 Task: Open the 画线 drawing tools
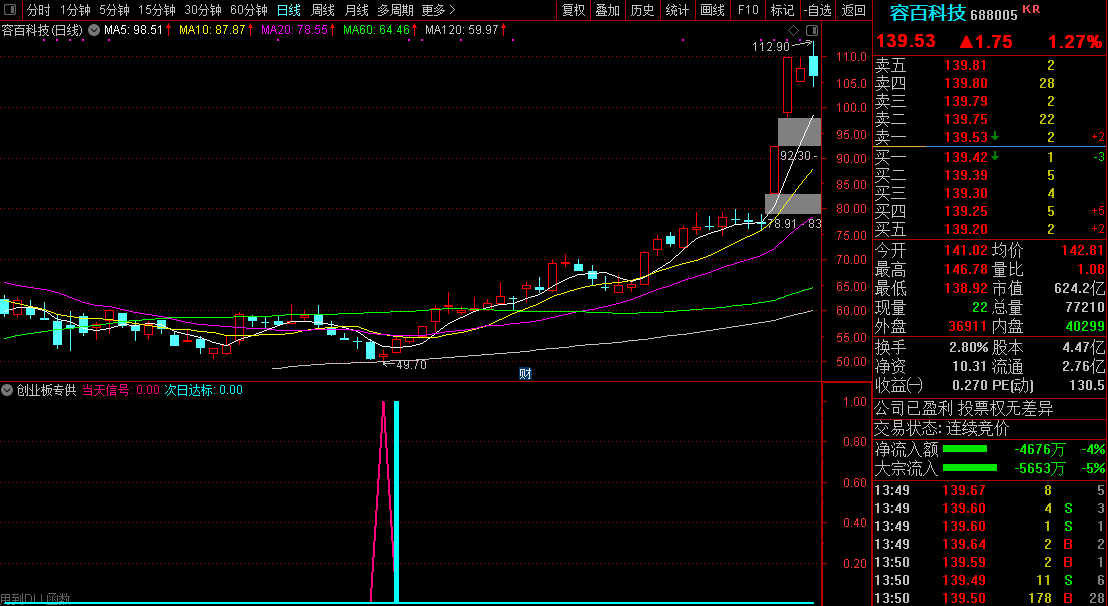coord(712,10)
